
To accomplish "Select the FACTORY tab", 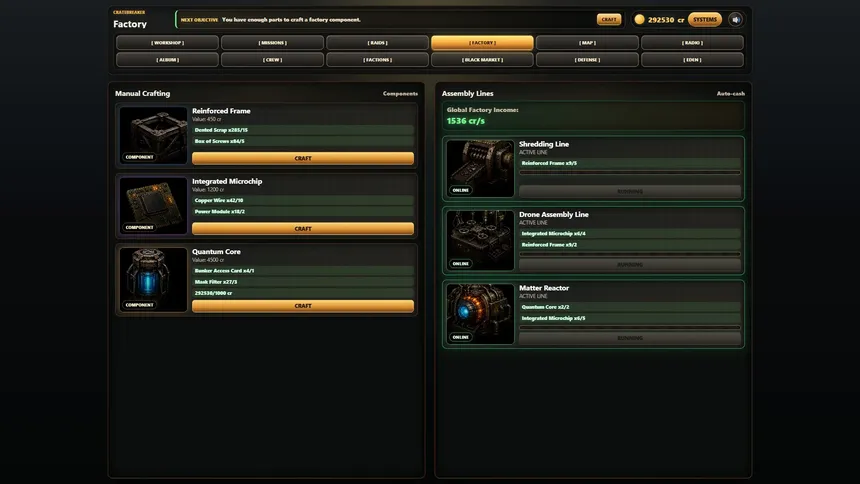I will (x=482, y=43).
